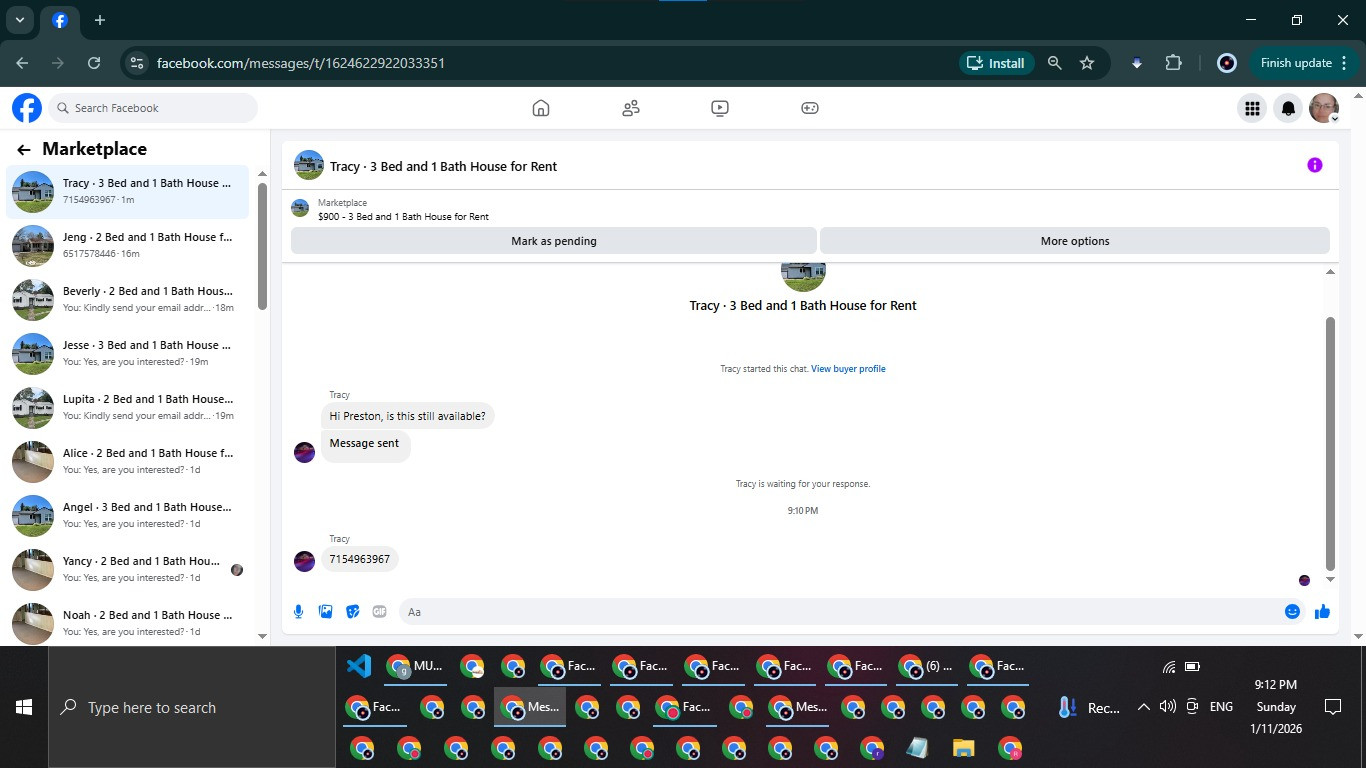Click the Install app button
The width and height of the screenshot is (1366, 768).
coord(996,63)
